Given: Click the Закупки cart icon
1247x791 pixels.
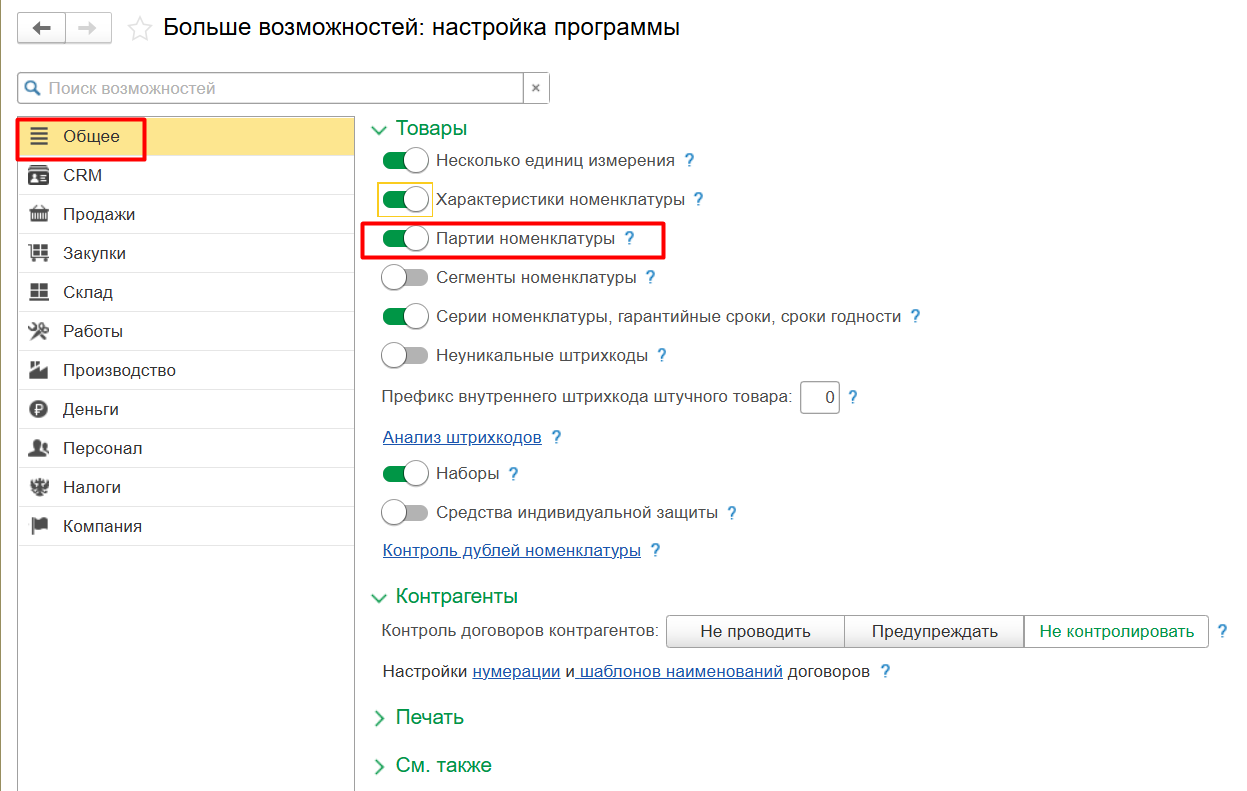Looking at the screenshot, I should pos(39,253).
